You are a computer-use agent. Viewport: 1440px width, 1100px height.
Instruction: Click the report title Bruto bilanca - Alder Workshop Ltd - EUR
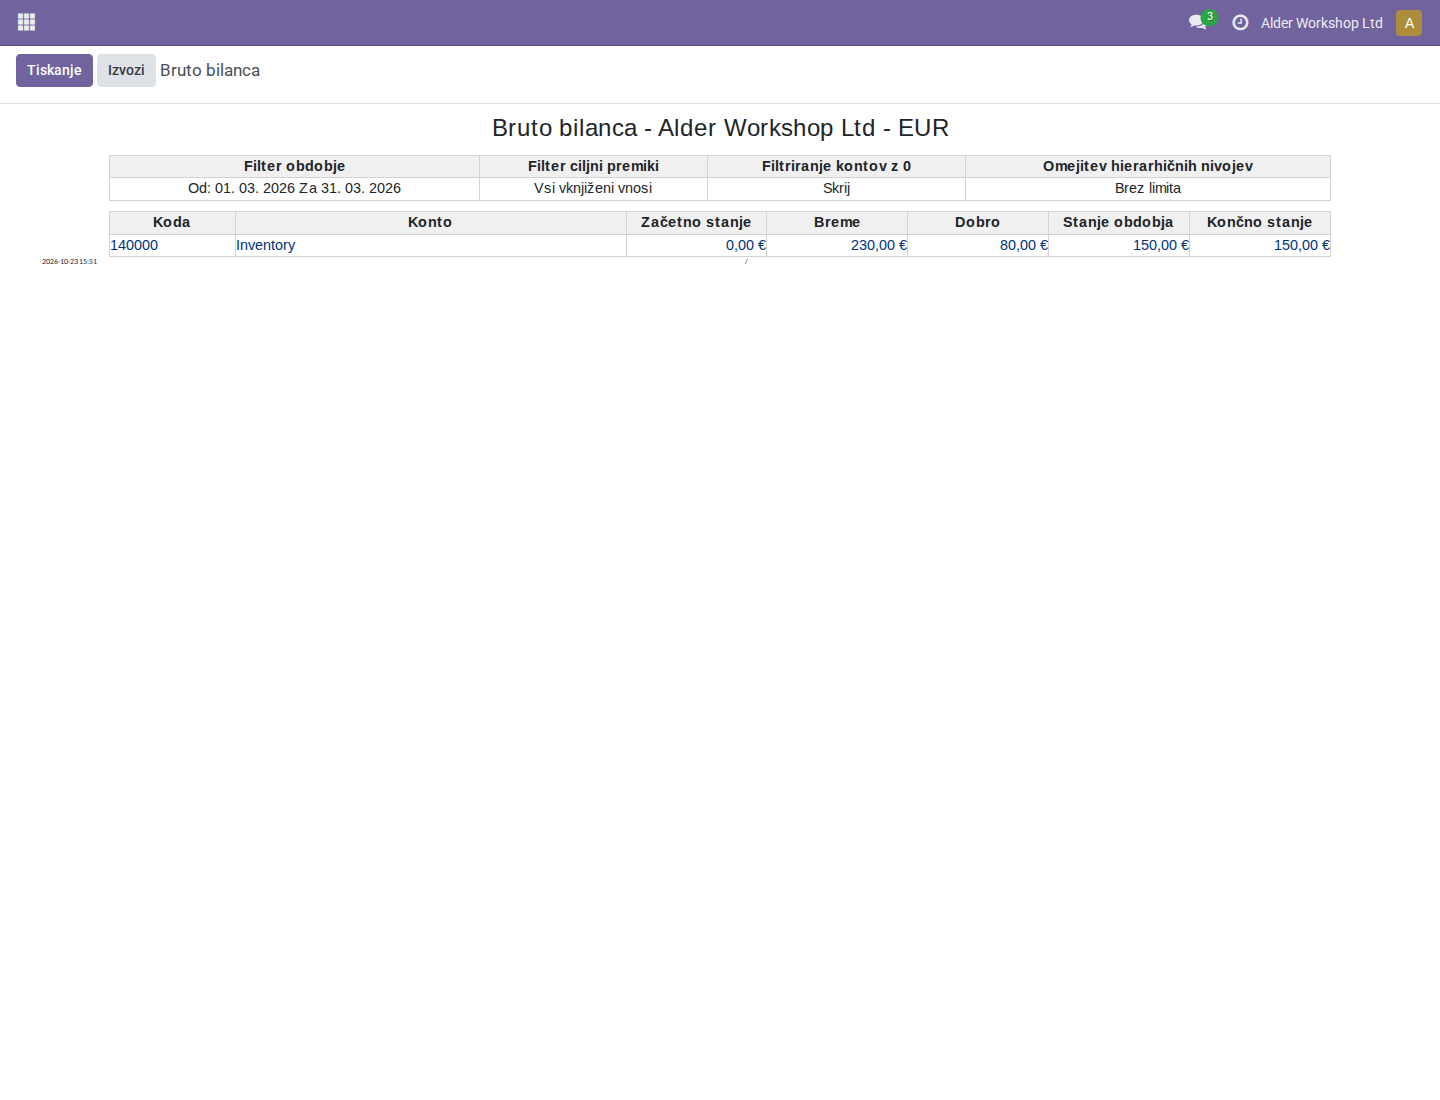720,128
